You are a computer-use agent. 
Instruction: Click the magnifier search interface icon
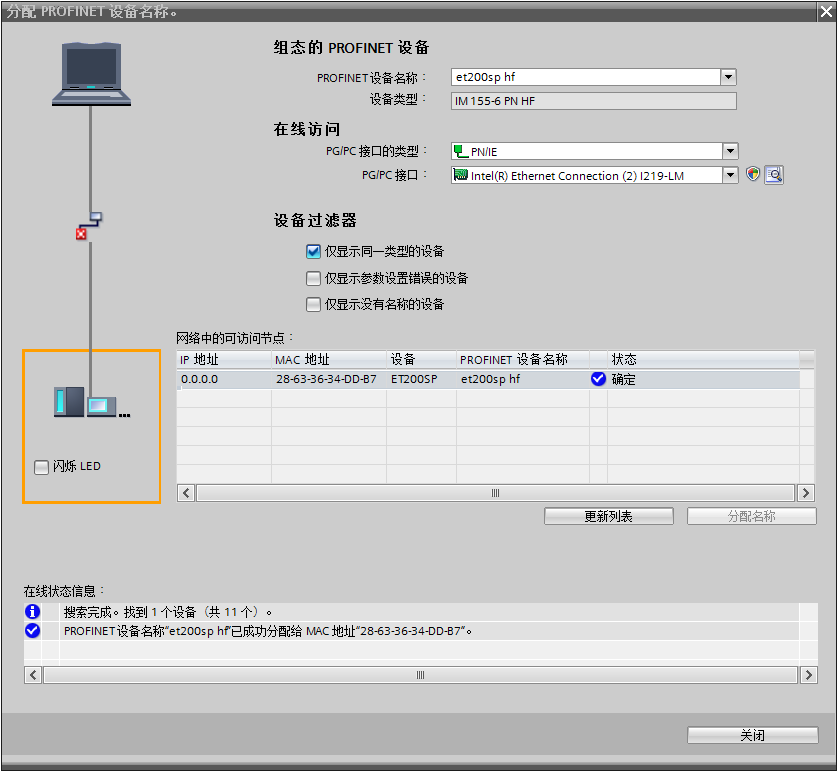coord(774,175)
